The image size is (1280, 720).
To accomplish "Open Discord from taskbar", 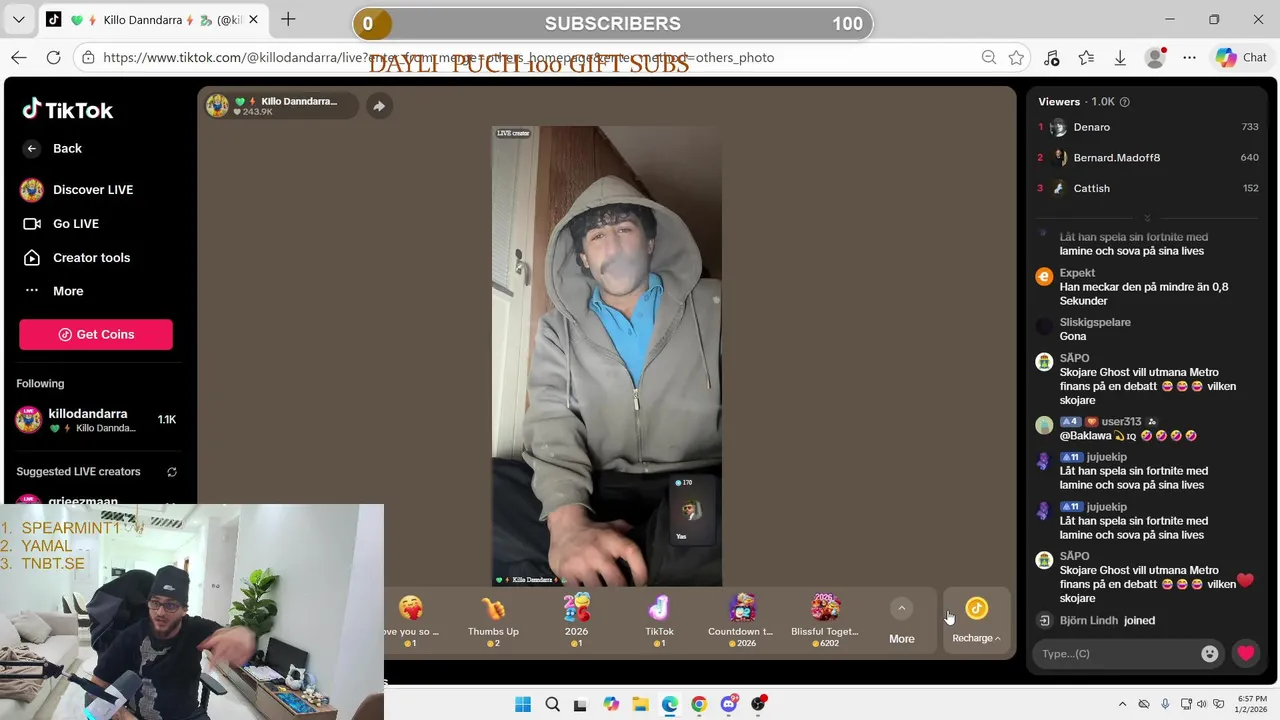I will (728, 704).
